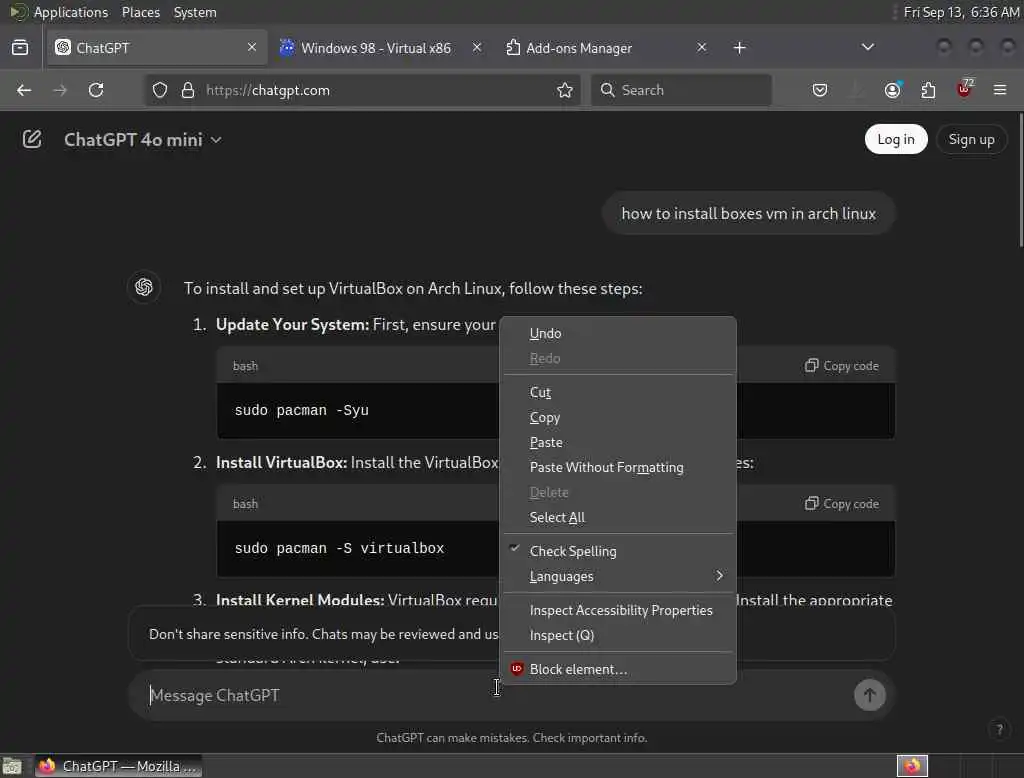Close the Windows 98 - Virtual x86 tab
The width and height of the screenshot is (1024, 778).
(x=477, y=47)
